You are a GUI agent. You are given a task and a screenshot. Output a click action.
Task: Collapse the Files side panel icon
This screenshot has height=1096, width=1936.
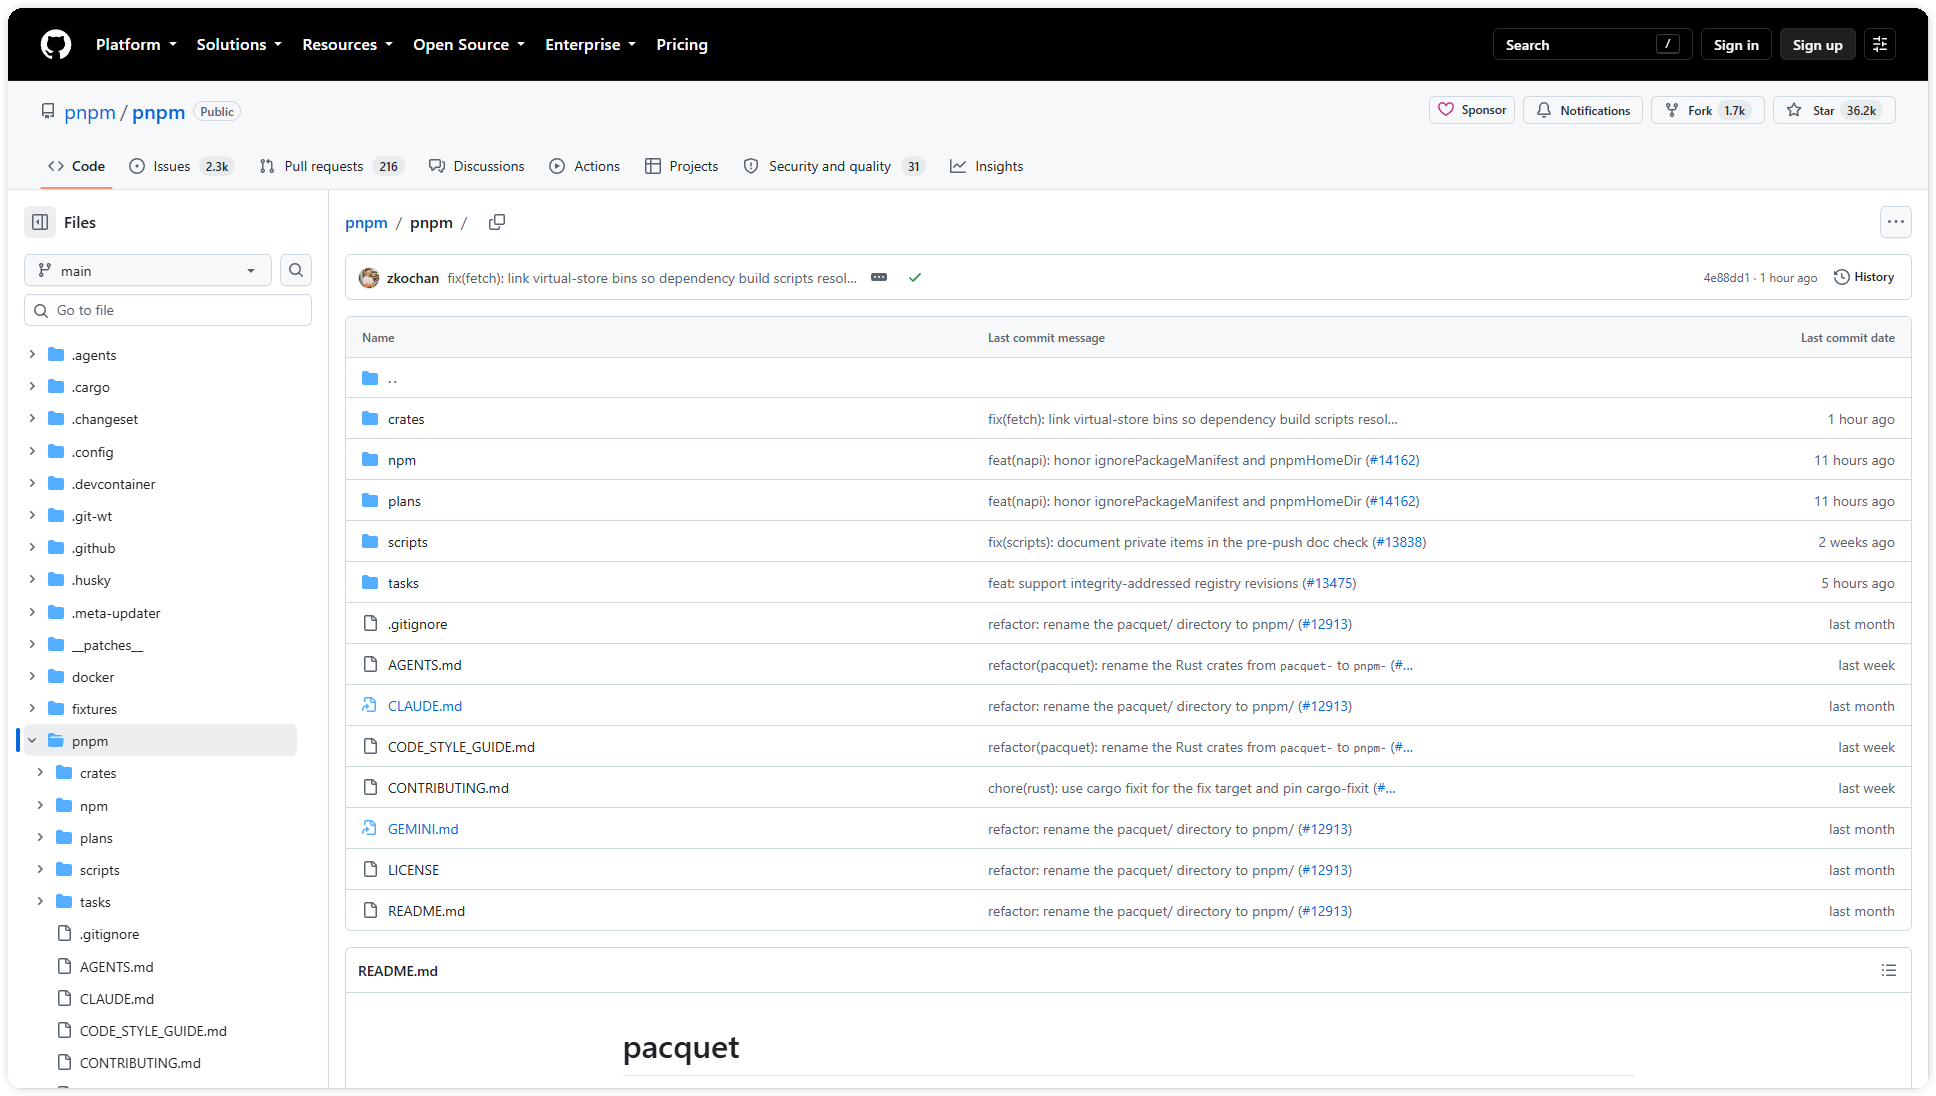pos(40,222)
